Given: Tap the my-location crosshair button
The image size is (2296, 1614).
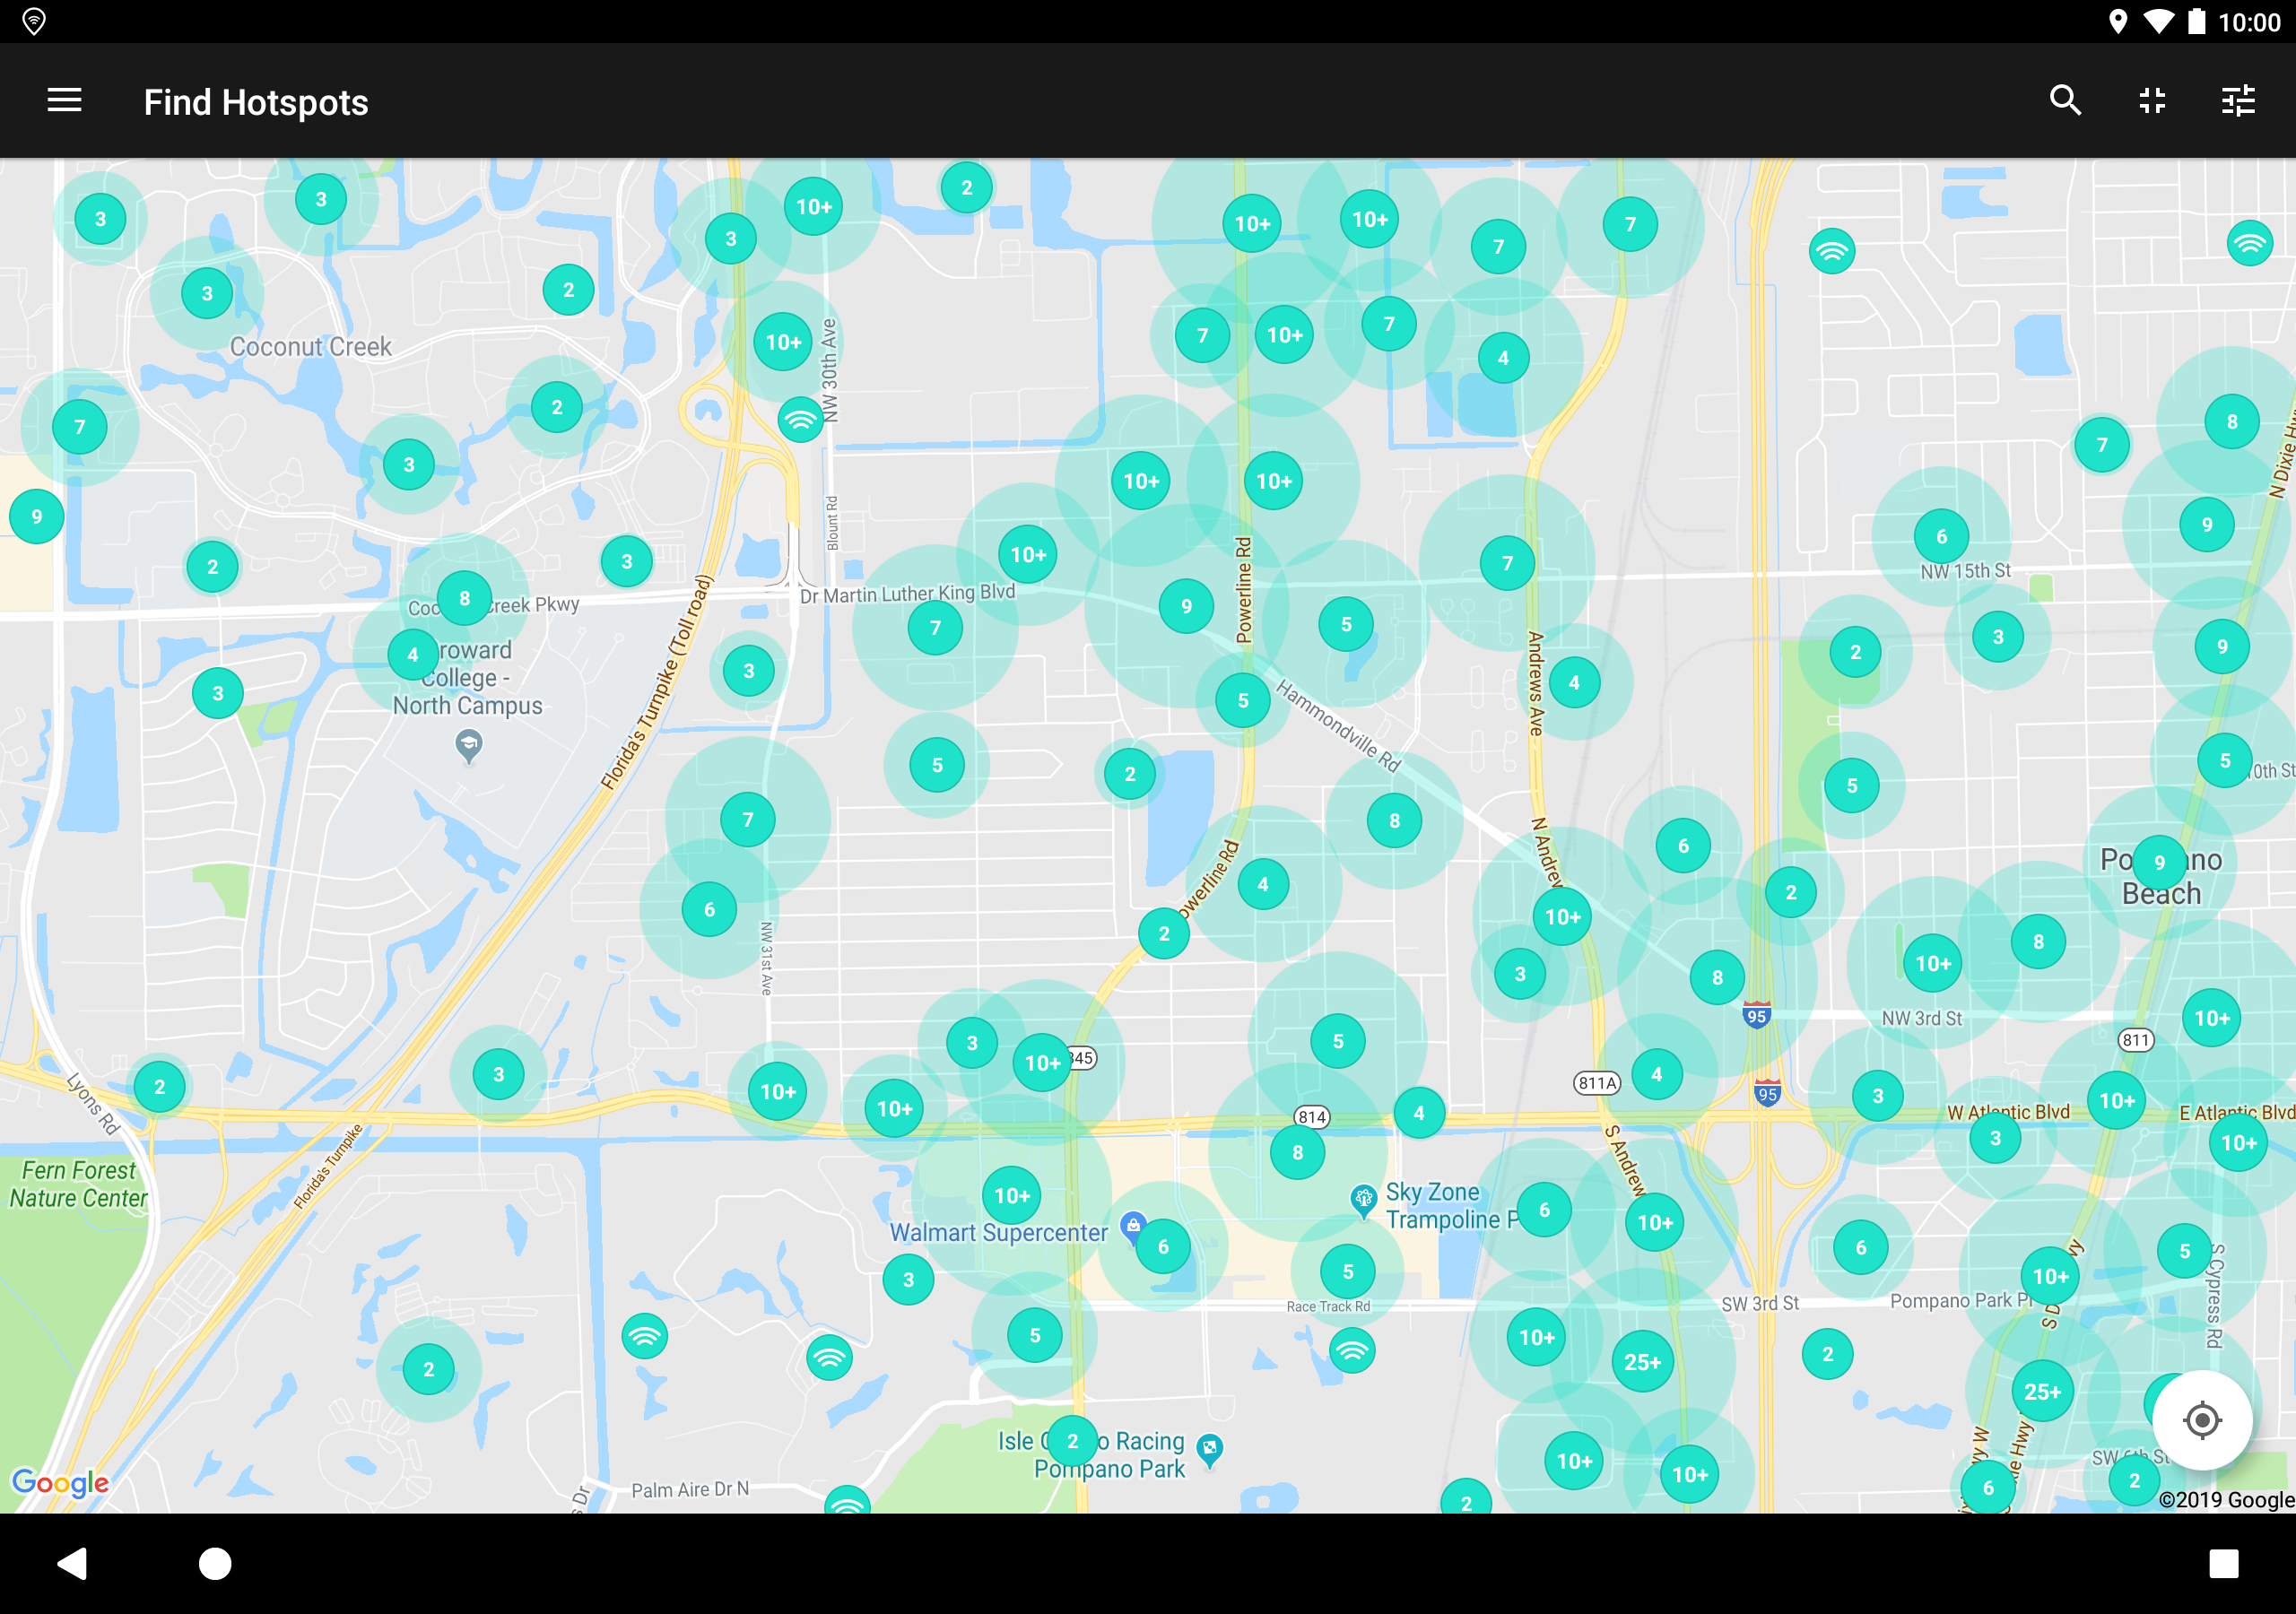Looking at the screenshot, I should click(2202, 1420).
